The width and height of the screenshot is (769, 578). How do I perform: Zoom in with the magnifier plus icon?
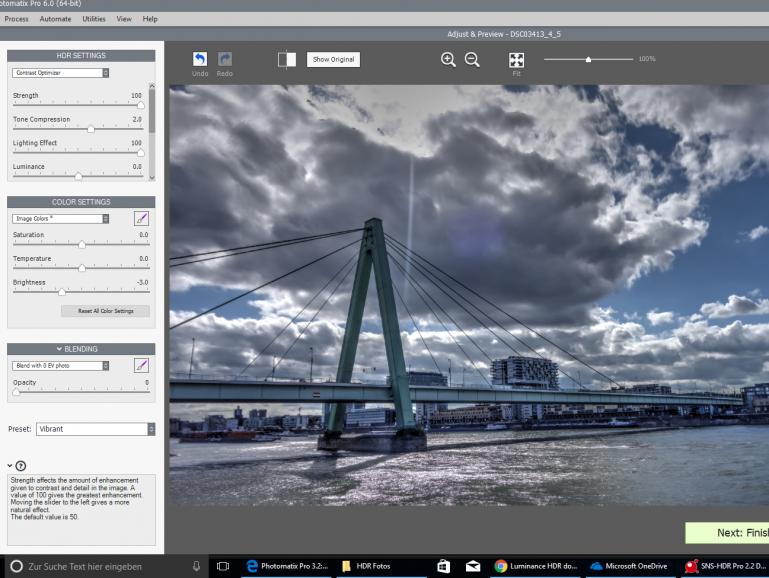tap(448, 60)
